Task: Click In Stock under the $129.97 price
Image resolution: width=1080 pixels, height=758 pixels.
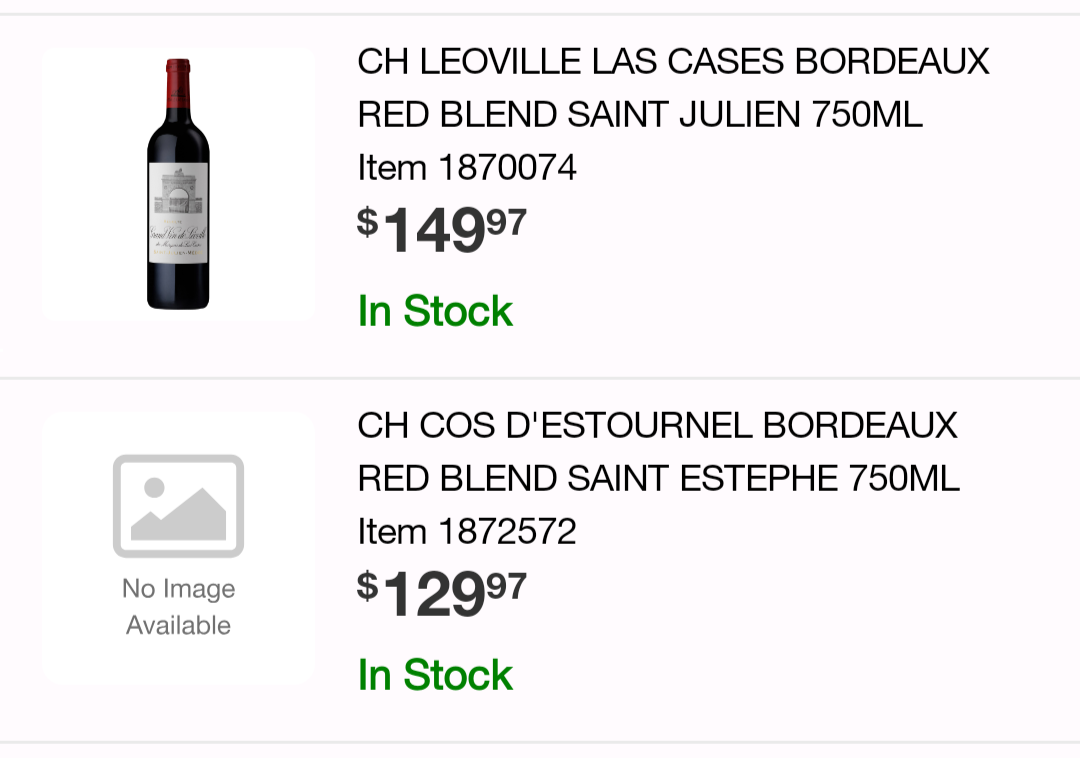Action: click(435, 675)
